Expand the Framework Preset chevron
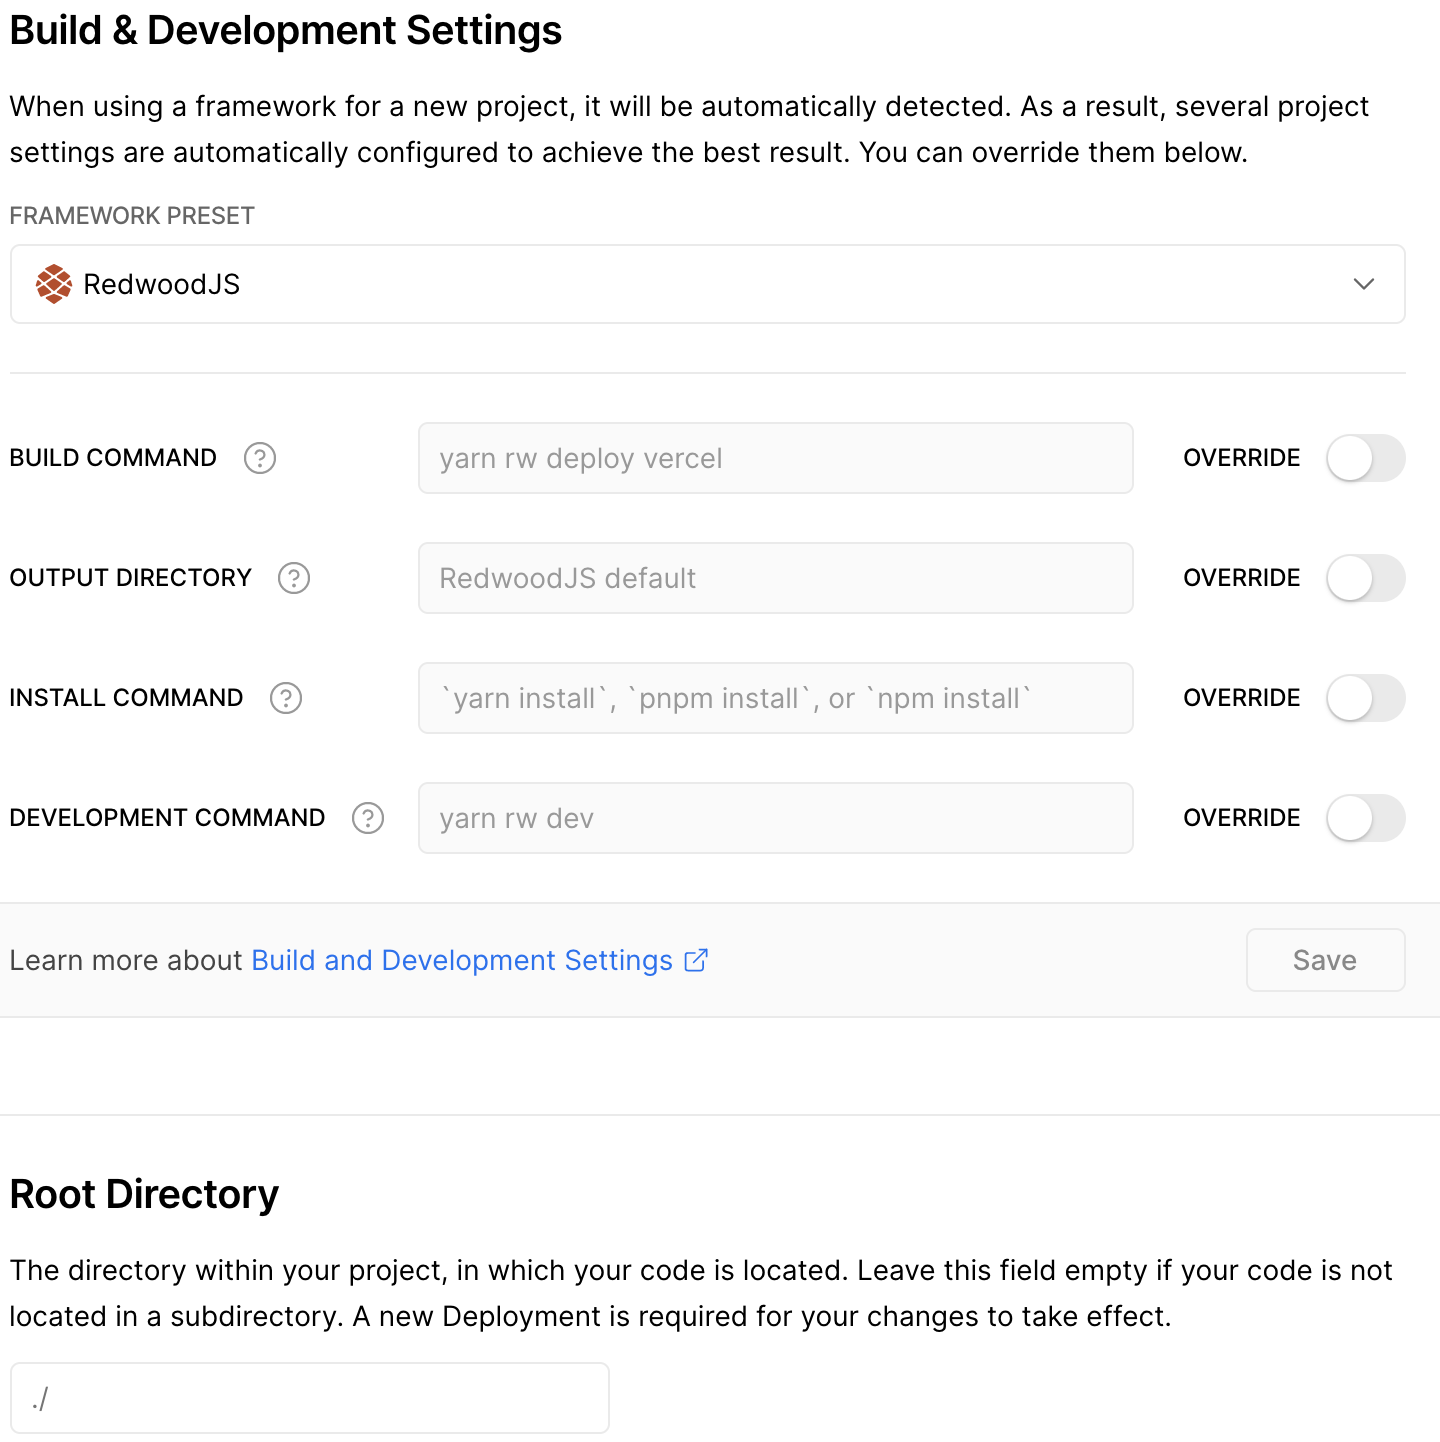Image resolution: width=1440 pixels, height=1442 pixels. click(x=1363, y=284)
